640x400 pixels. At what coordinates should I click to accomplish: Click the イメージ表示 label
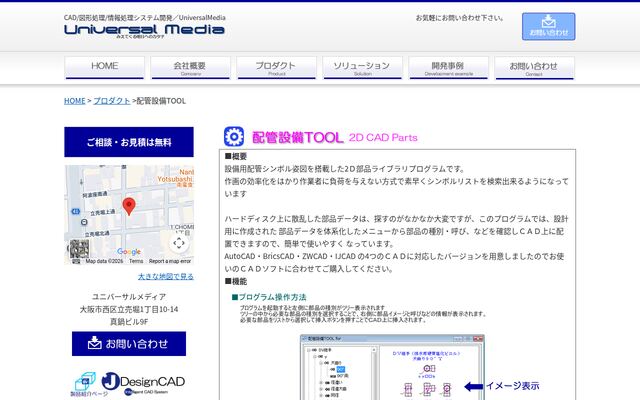513,386
